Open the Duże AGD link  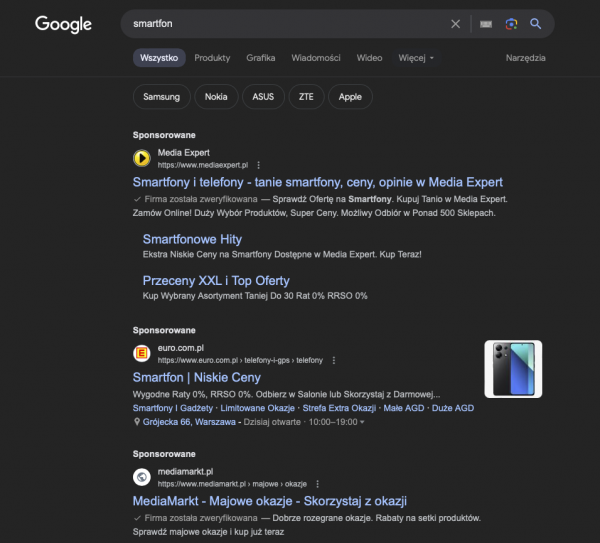tap(453, 408)
